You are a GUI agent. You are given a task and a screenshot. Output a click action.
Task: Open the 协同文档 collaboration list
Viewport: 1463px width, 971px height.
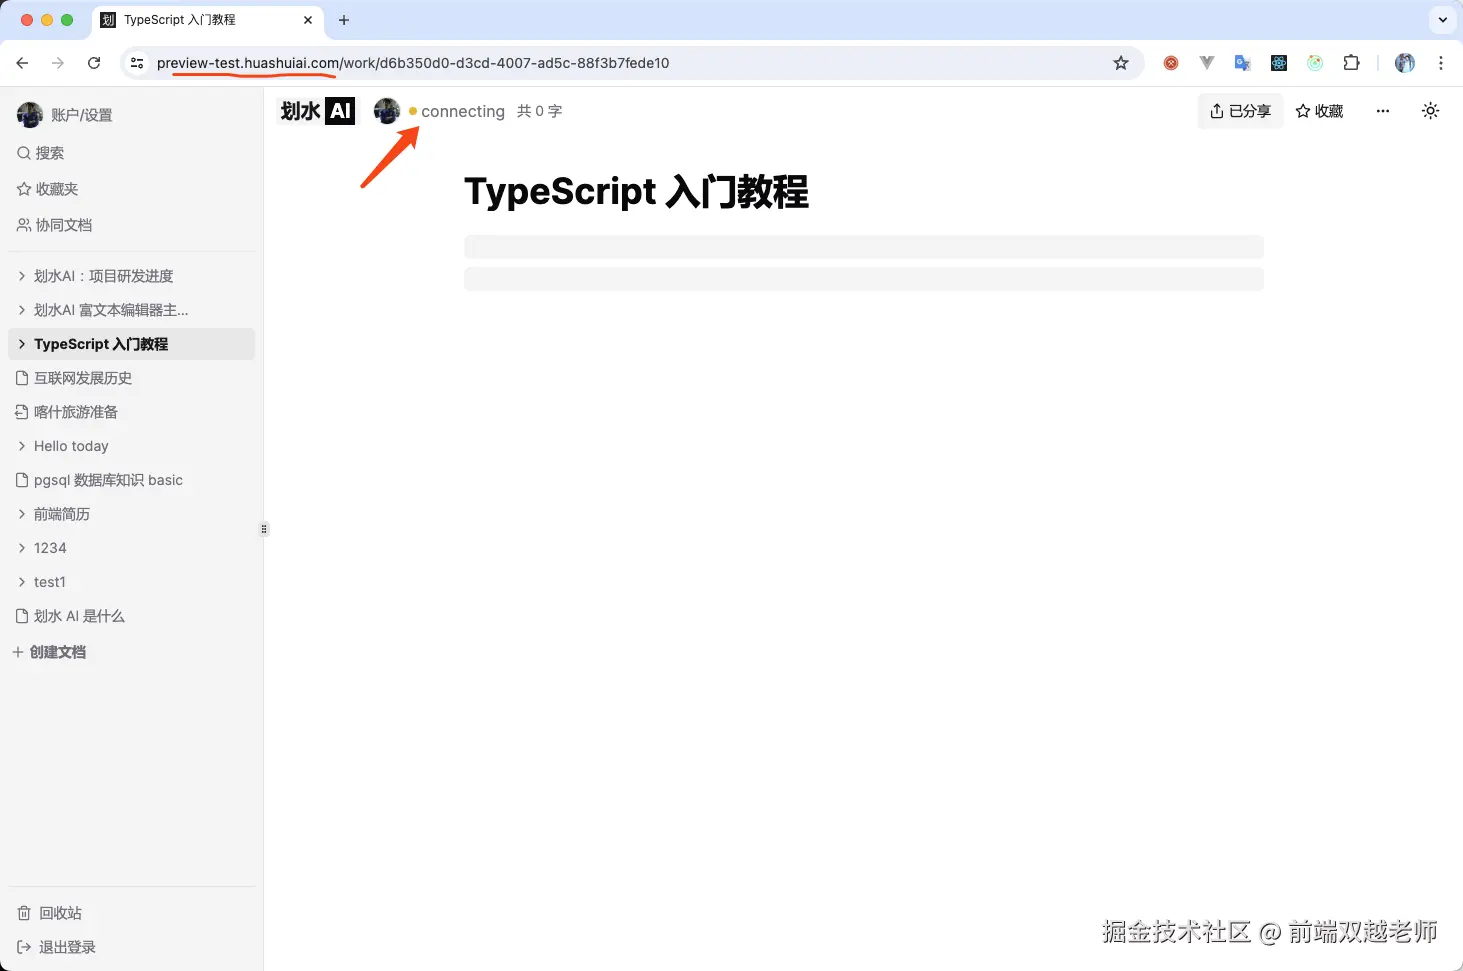pos(62,225)
